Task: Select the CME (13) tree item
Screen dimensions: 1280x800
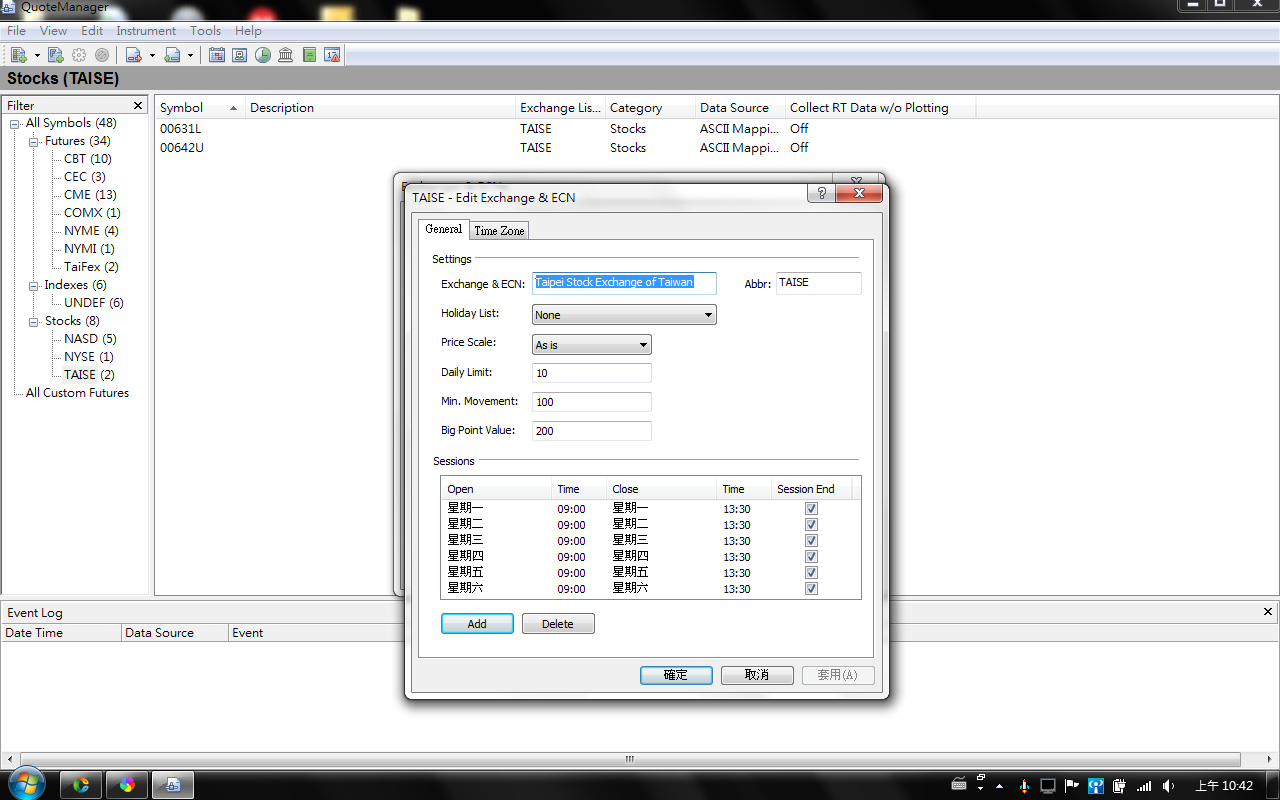Action: [x=90, y=195]
